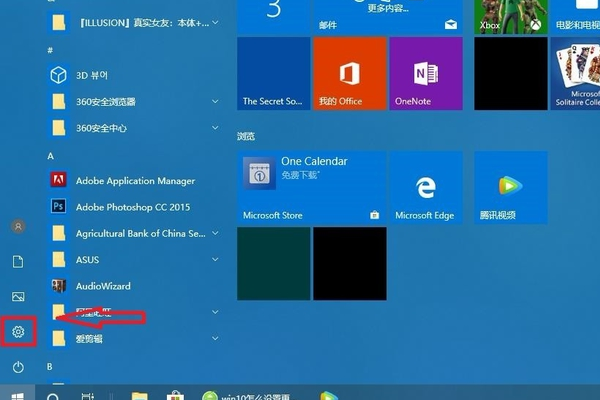
Task: Open The Secret So... tile
Action: click(274, 73)
